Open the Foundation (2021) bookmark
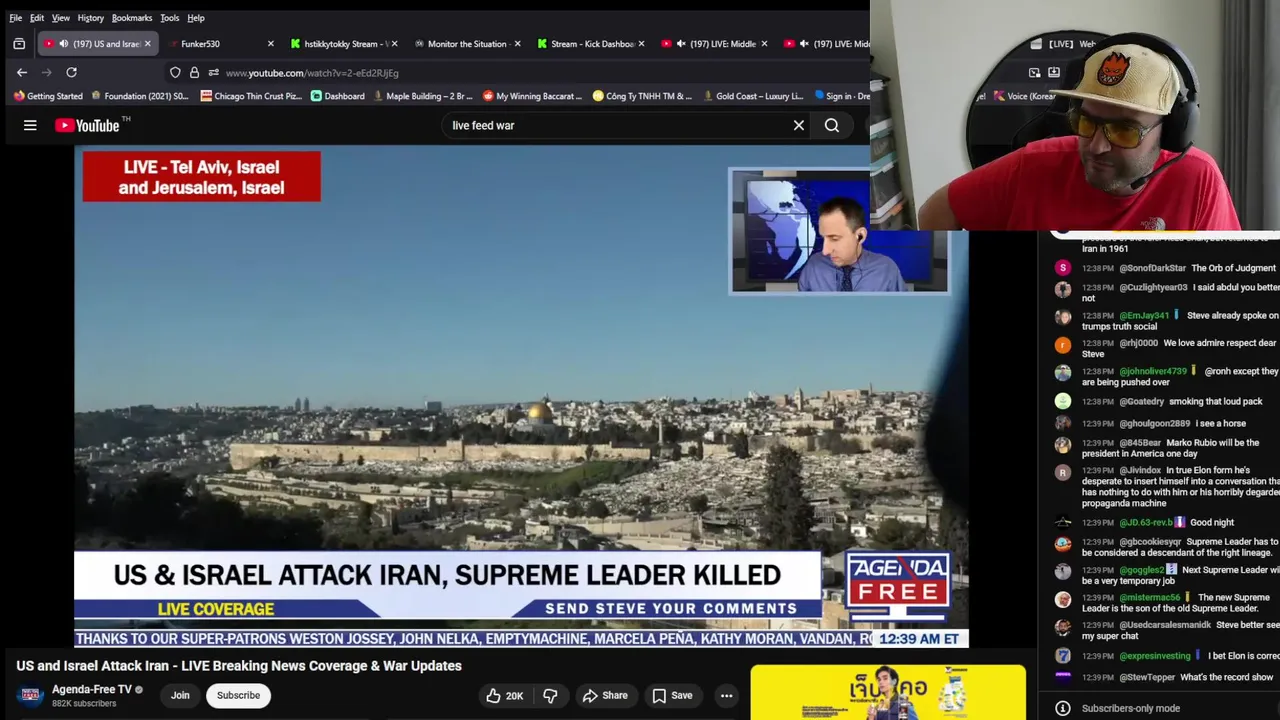1280x720 pixels. 140,96
